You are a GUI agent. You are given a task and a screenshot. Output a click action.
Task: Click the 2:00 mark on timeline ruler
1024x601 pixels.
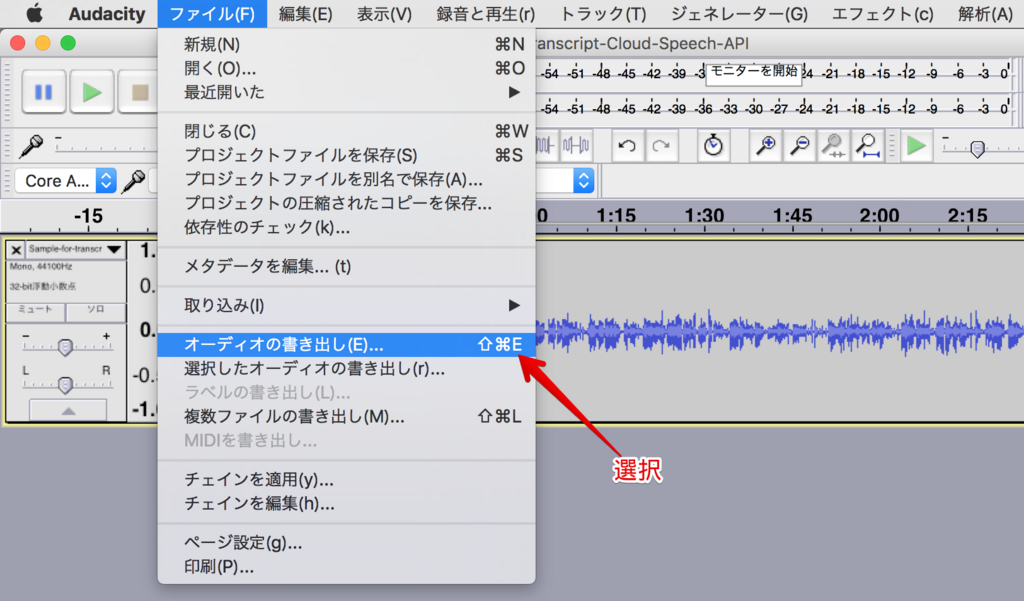[879, 215]
